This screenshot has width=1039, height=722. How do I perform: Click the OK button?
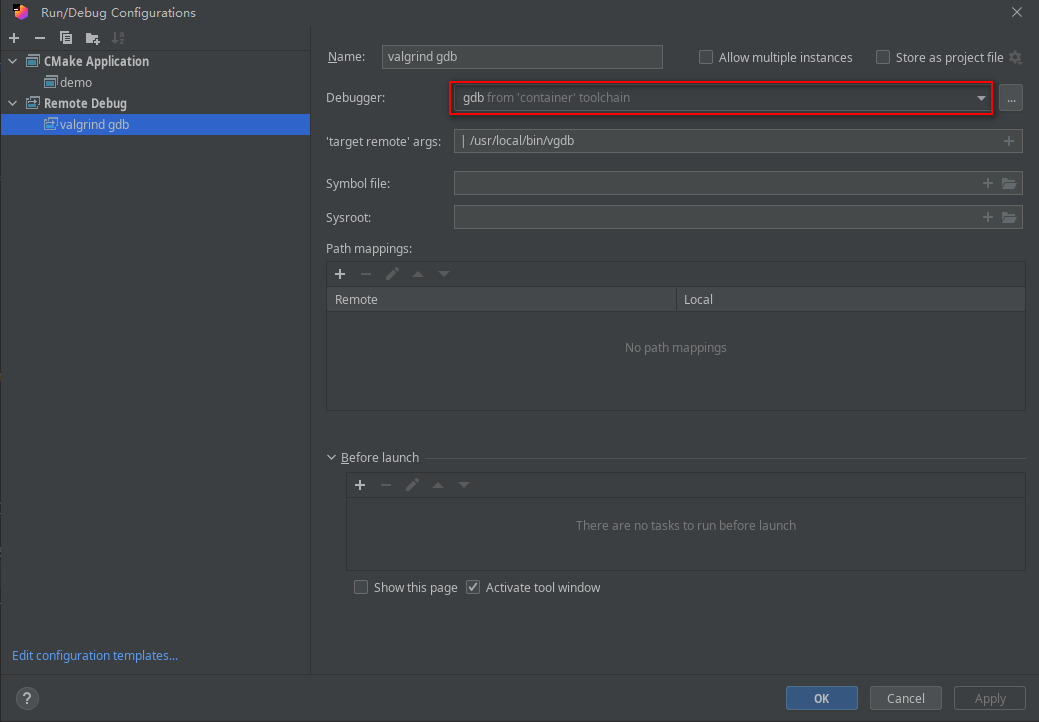click(822, 698)
